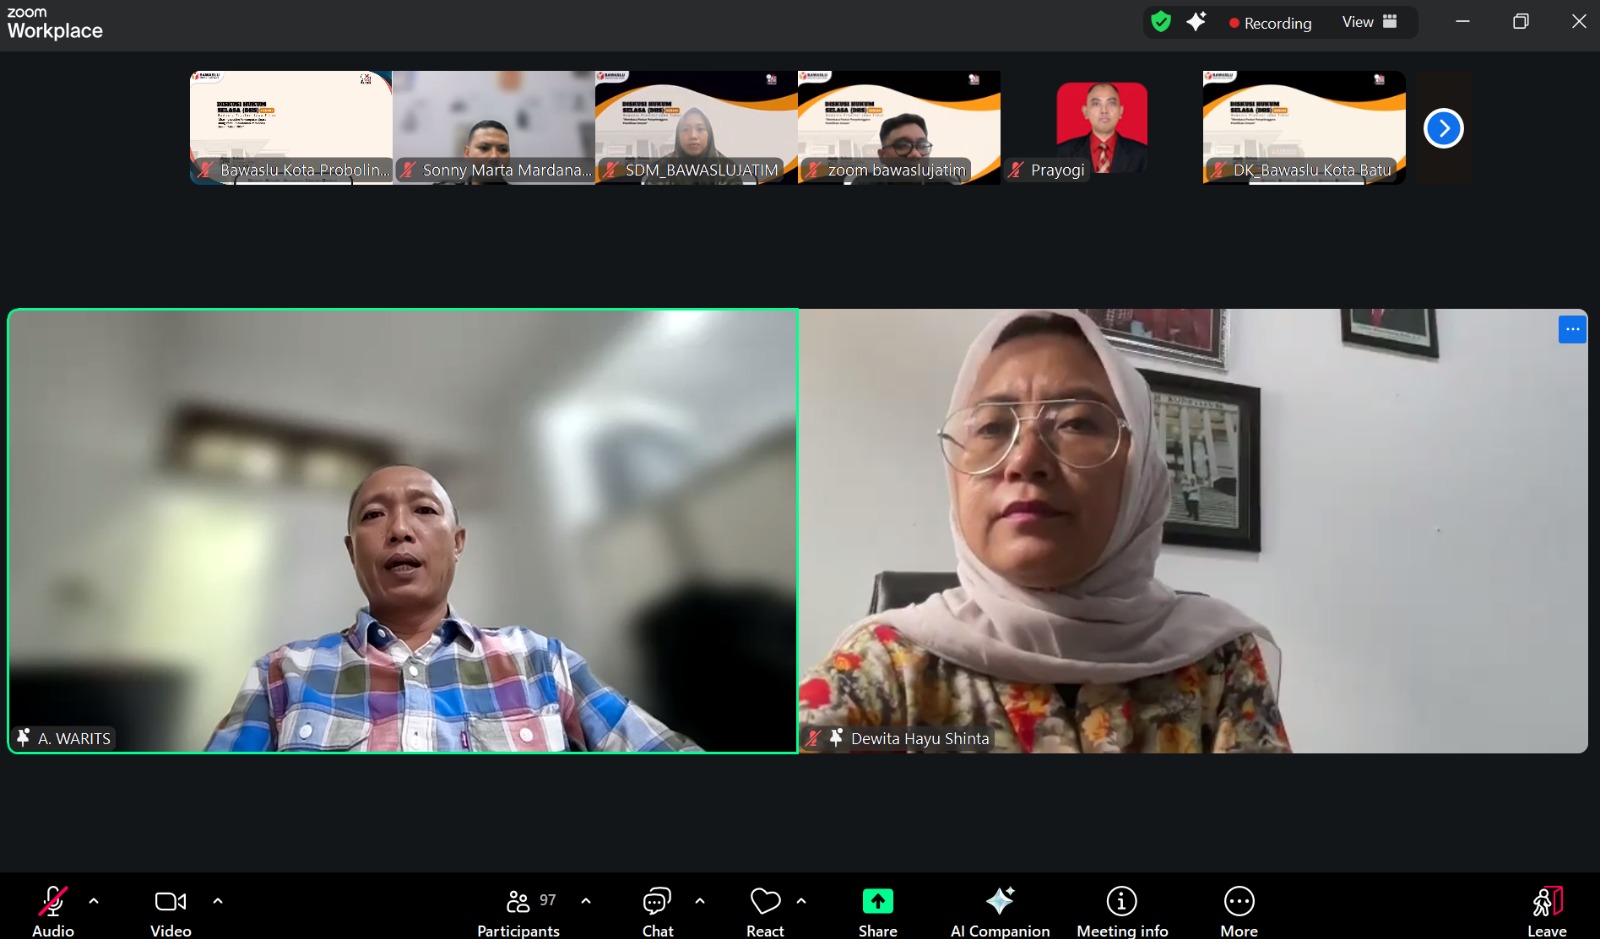This screenshot has width=1600, height=939.
Task: Open the Chat panel
Action: (658, 911)
